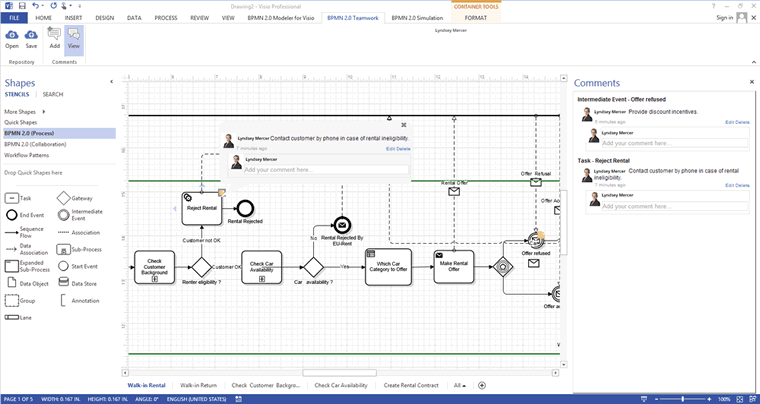Open the All pages dropdown
The height and width of the screenshot is (404, 760).
tap(459, 386)
